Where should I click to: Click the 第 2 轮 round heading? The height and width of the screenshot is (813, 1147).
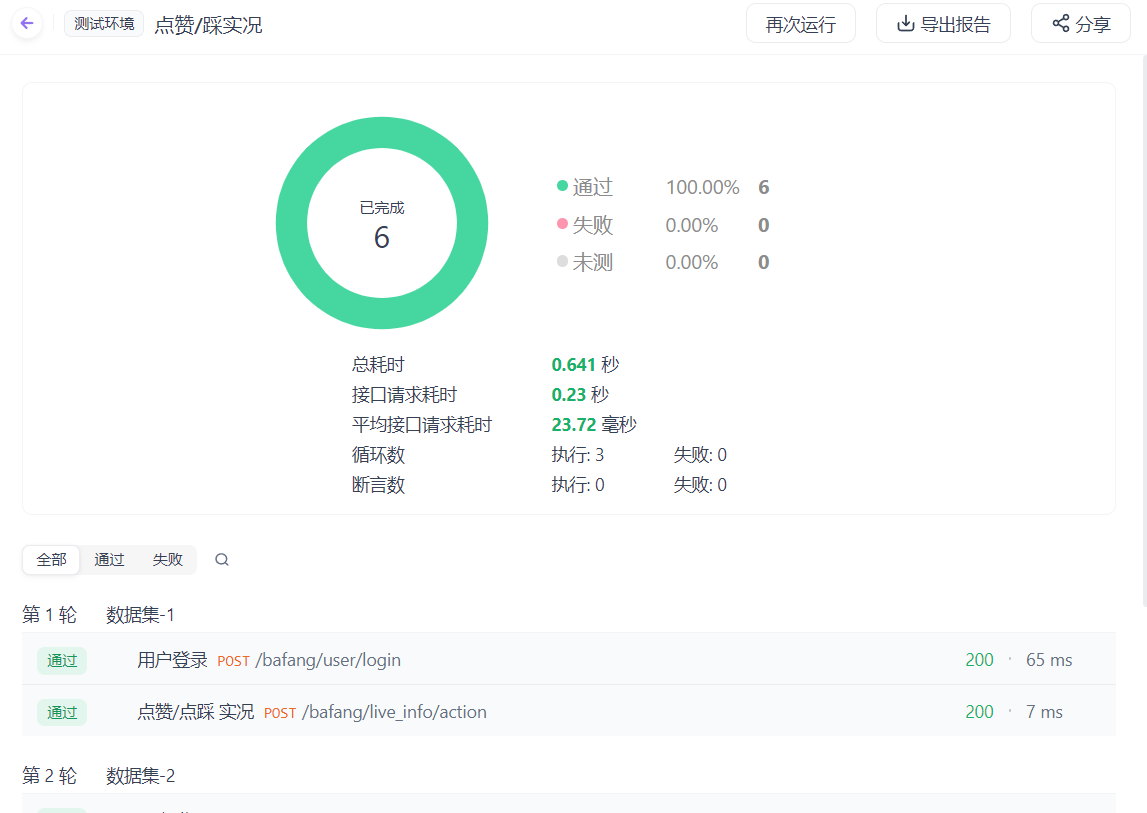[x=49, y=776]
